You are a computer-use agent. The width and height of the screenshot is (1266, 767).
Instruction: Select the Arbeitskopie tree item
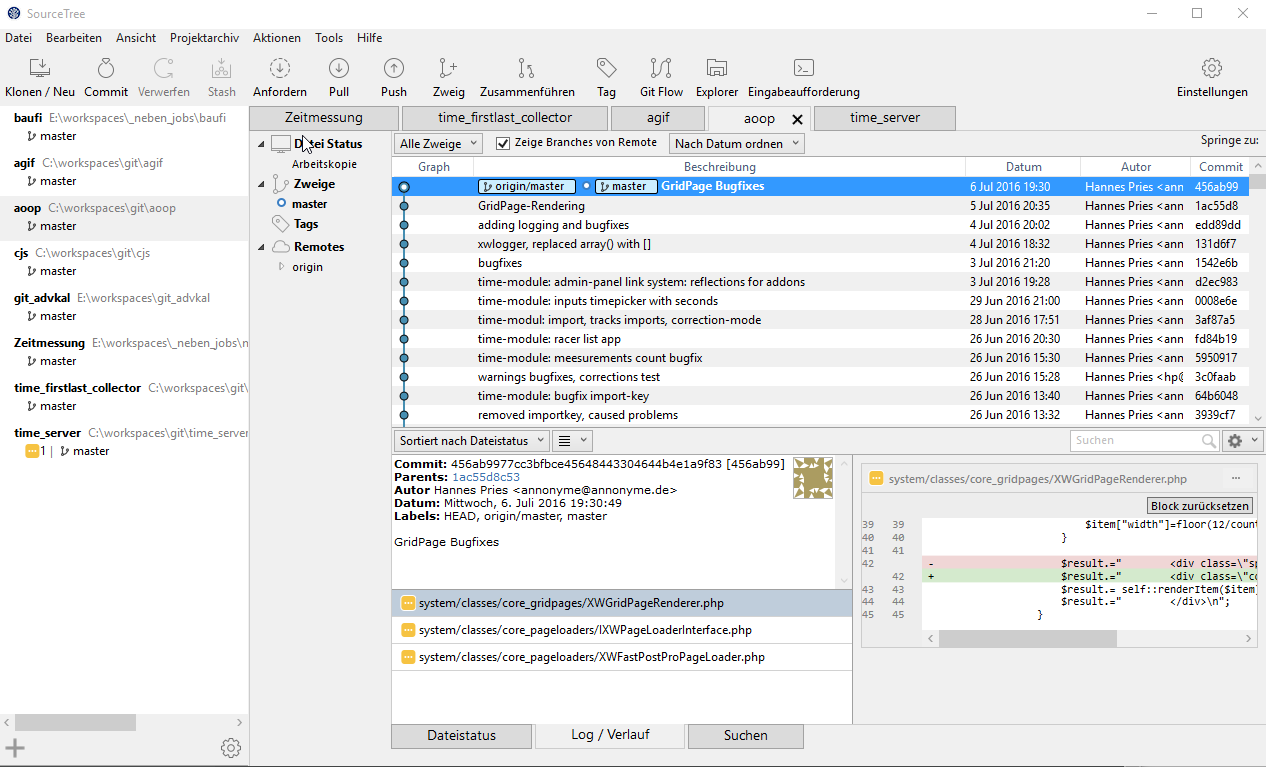click(324, 164)
